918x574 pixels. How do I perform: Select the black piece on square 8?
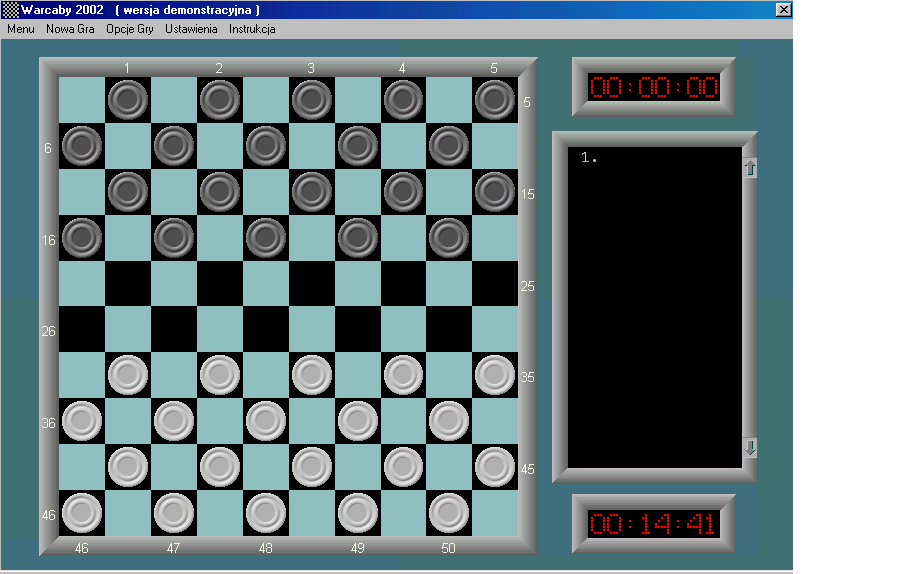[266, 146]
